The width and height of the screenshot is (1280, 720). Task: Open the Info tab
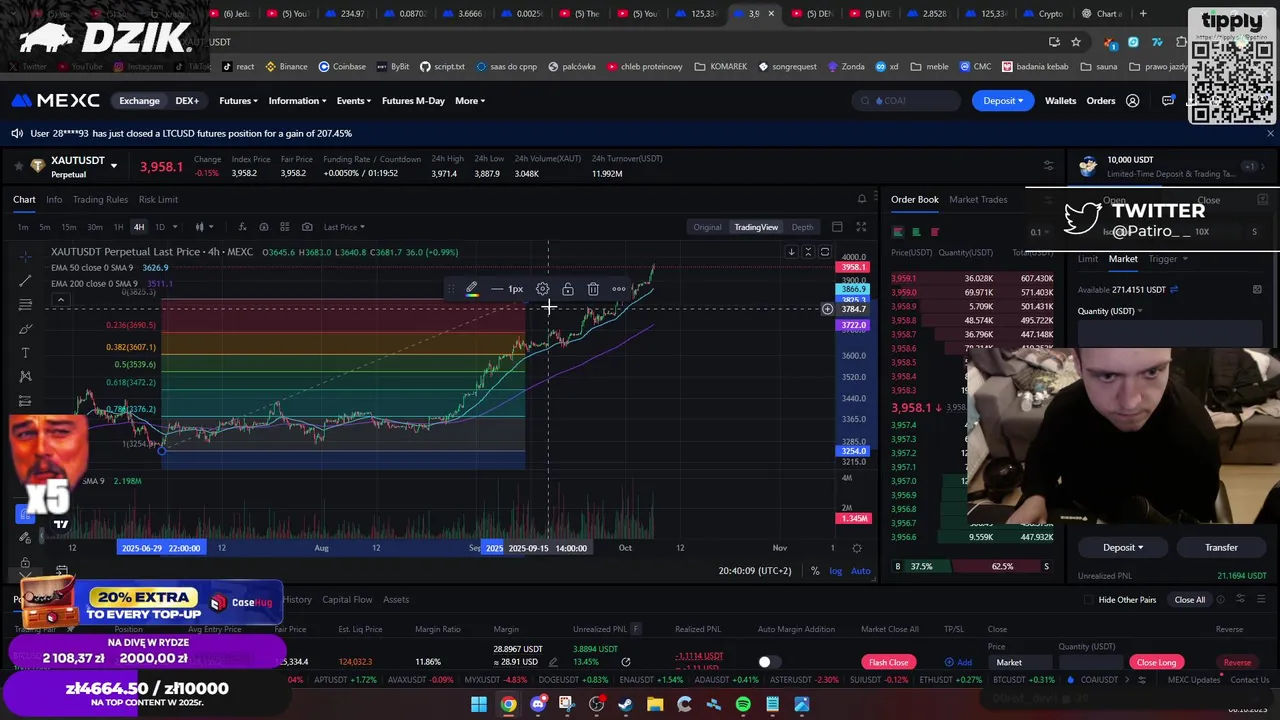(x=54, y=199)
